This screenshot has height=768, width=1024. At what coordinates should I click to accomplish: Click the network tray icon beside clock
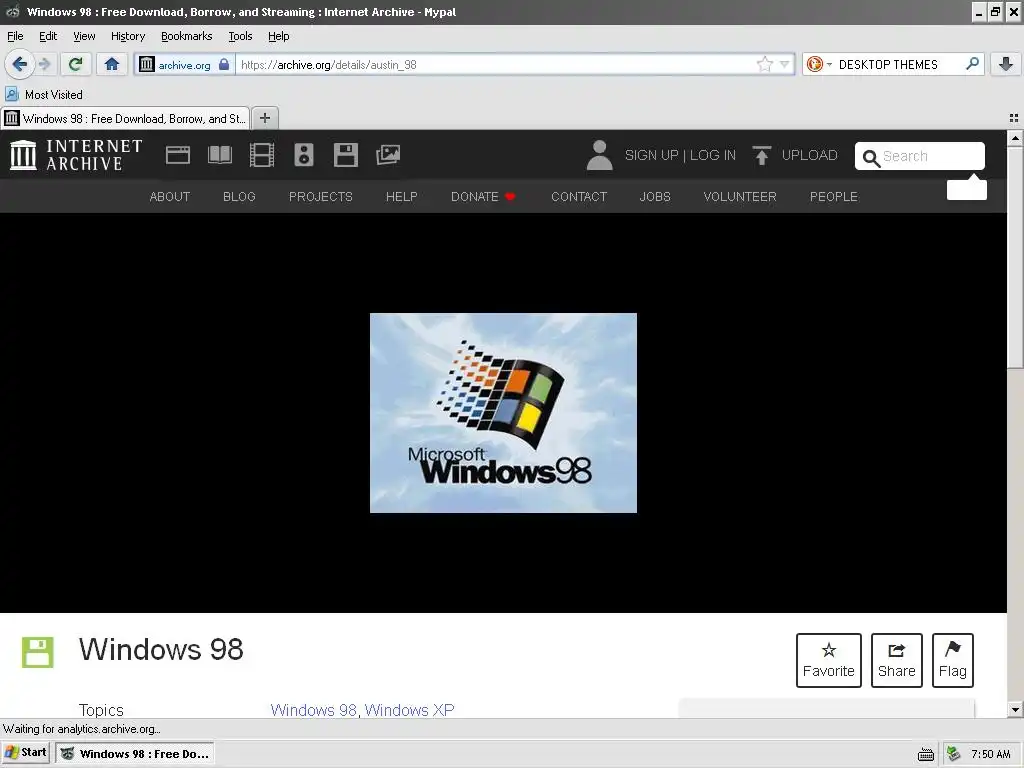953,754
